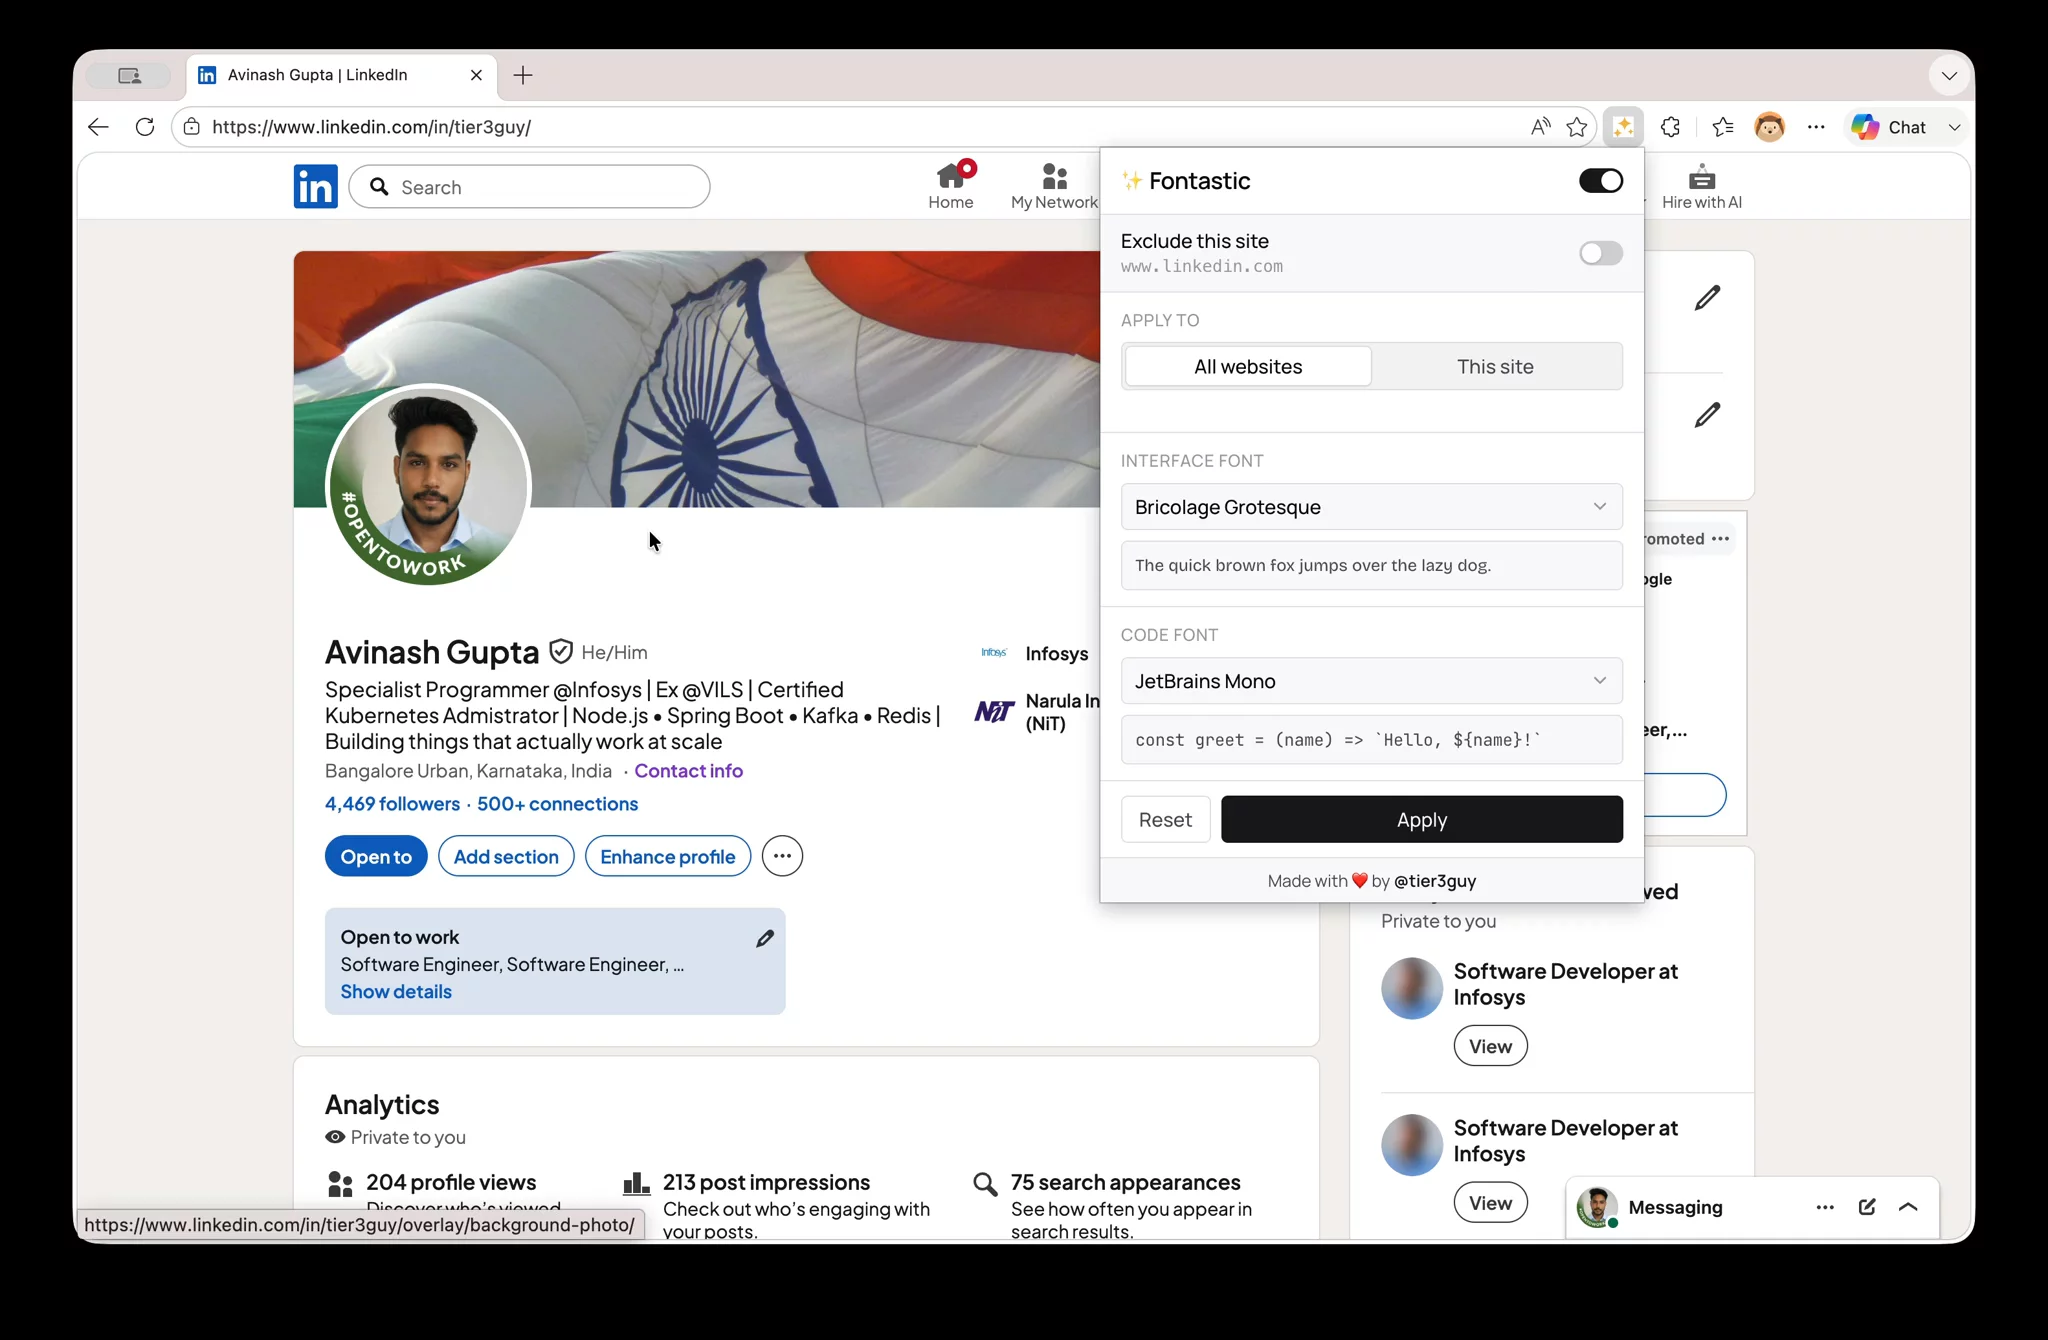Add page to favorites star icon
Image resolution: width=2048 pixels, height=1340 pixels.
click(x=1577, y=127)
